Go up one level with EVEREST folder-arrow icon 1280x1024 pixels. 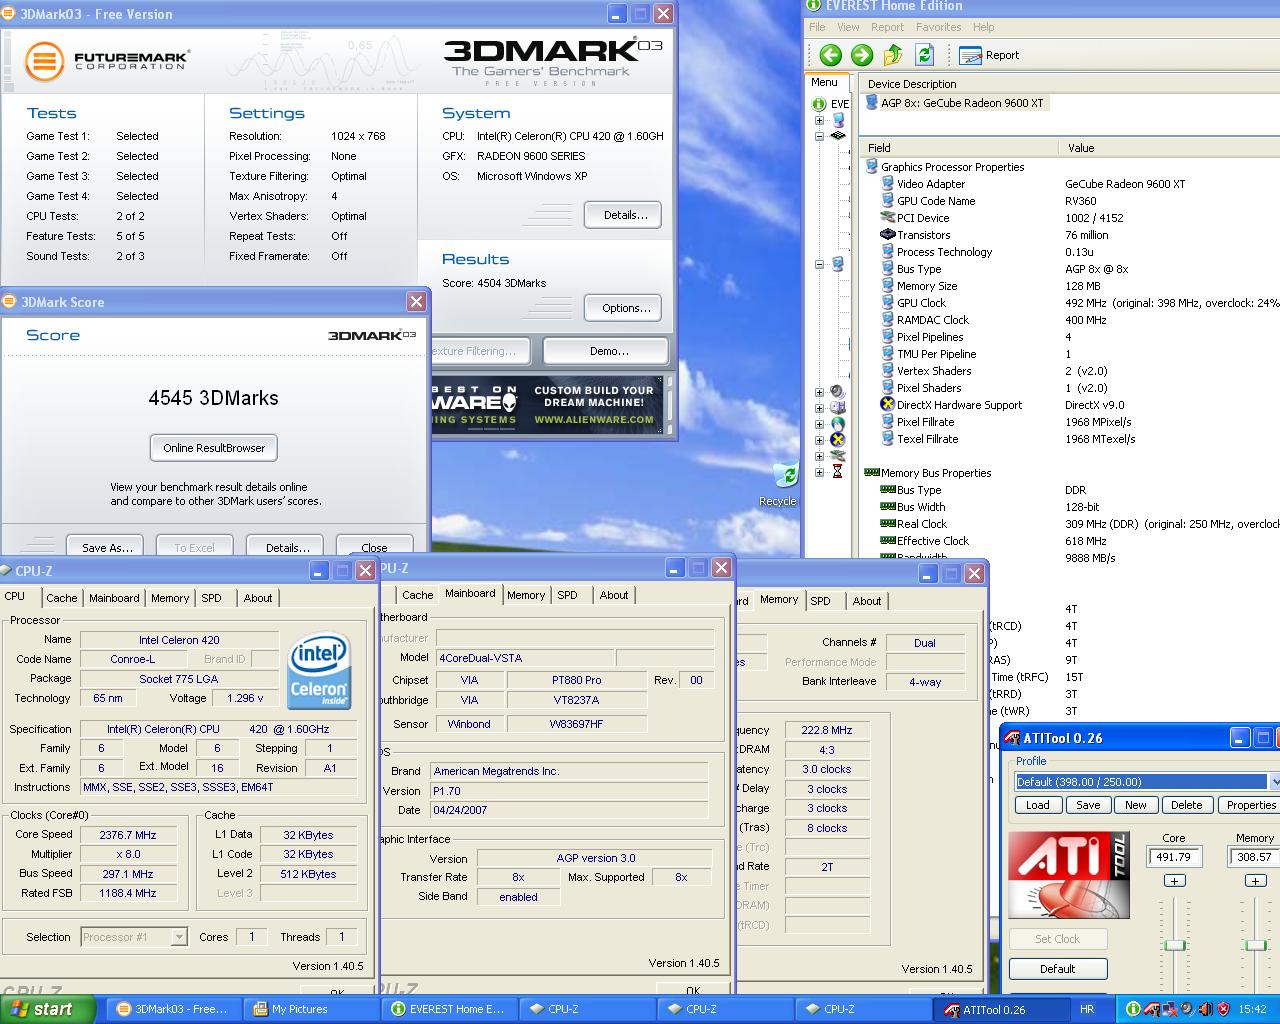(x=893, y=55)
